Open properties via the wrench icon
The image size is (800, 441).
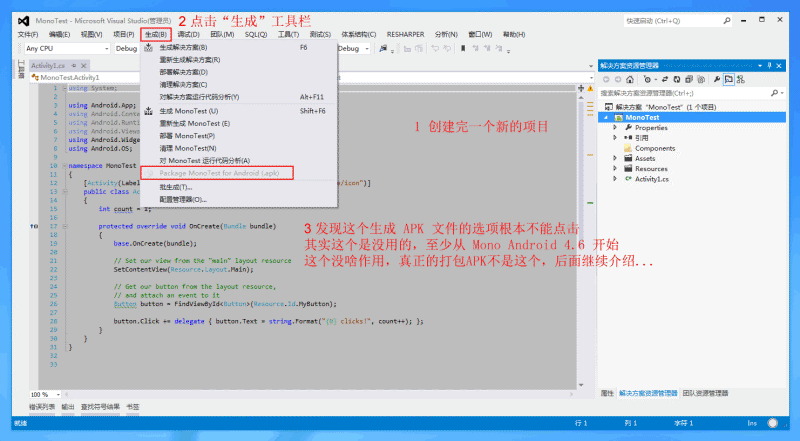[715, 79]
